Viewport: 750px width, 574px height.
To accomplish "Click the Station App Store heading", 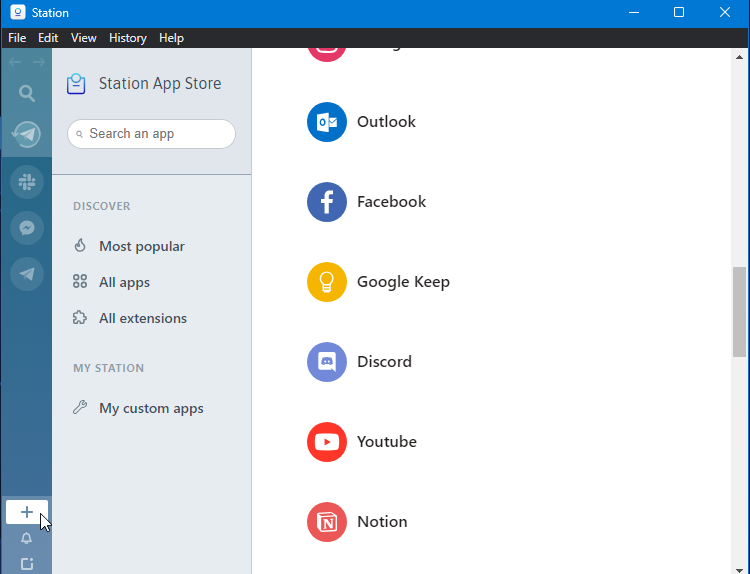I will coord(160,84).
